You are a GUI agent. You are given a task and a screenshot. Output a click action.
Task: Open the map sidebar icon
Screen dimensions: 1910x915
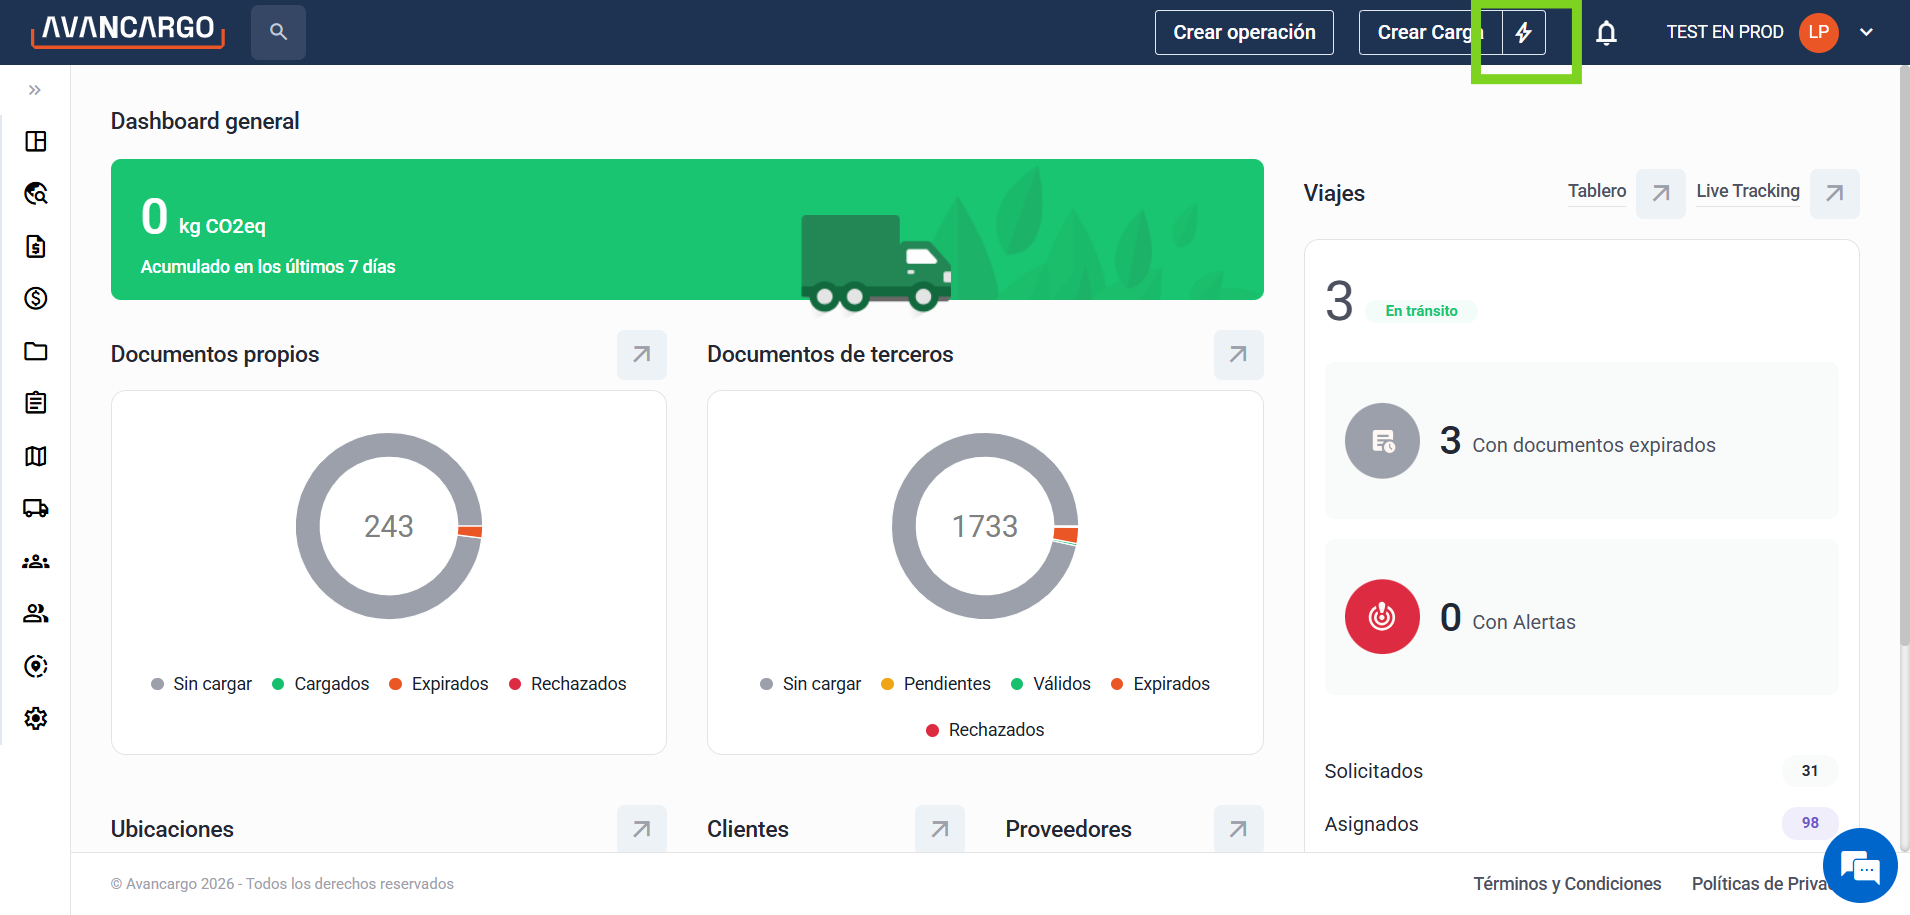point(36,456)
